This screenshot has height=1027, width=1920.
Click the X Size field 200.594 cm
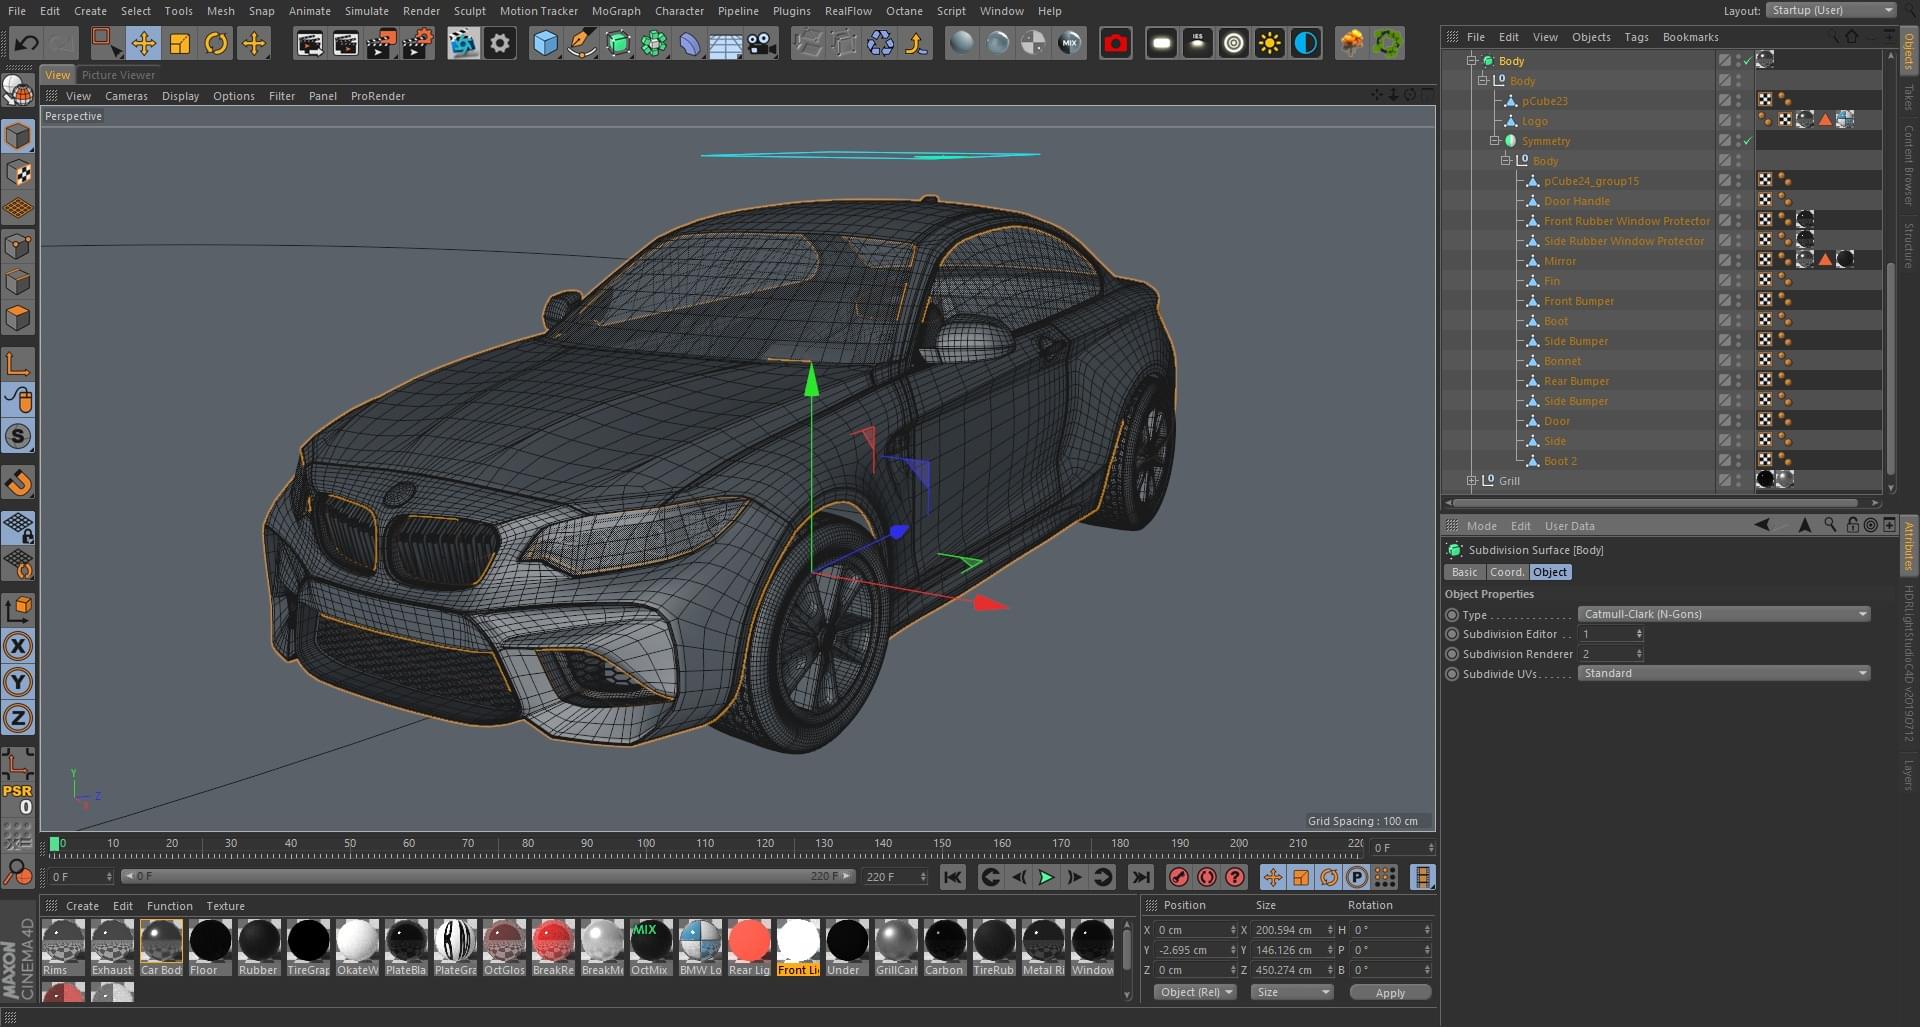click(1290, 930)
